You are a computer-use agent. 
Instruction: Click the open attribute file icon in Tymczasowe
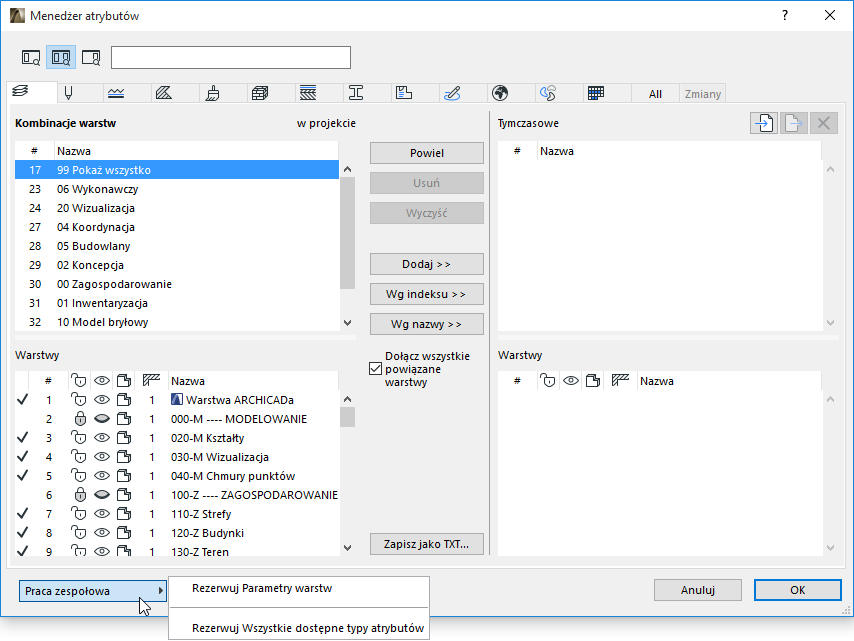764,123
